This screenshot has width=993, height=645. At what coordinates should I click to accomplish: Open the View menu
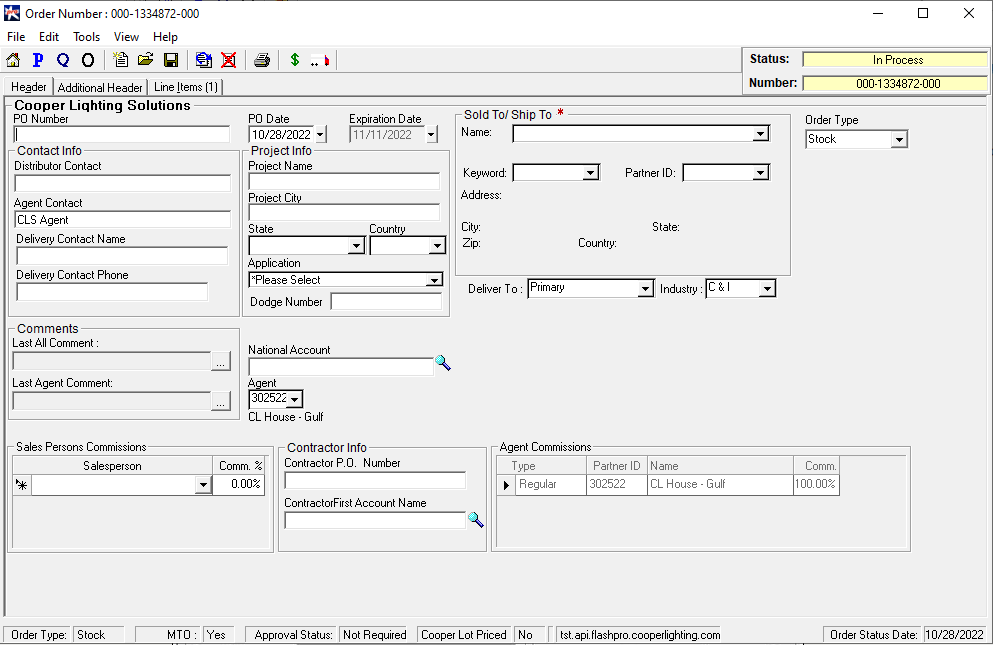click(x=126, y=37)
